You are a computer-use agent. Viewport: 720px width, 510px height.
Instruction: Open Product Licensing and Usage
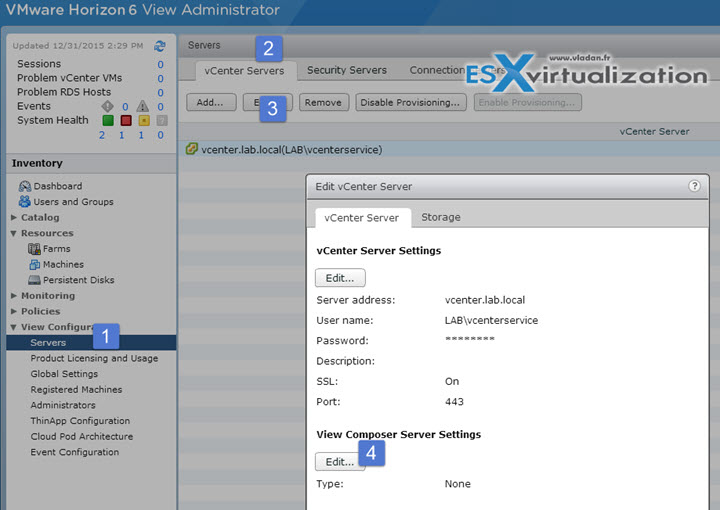(x=94, y=358)
